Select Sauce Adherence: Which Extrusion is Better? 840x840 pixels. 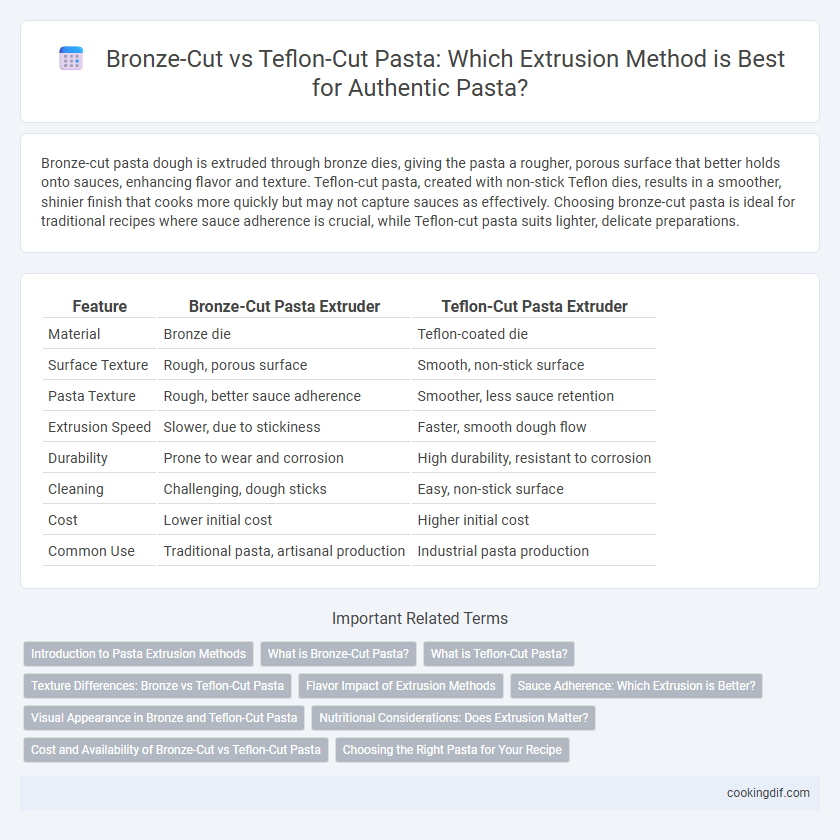[636, 686]
